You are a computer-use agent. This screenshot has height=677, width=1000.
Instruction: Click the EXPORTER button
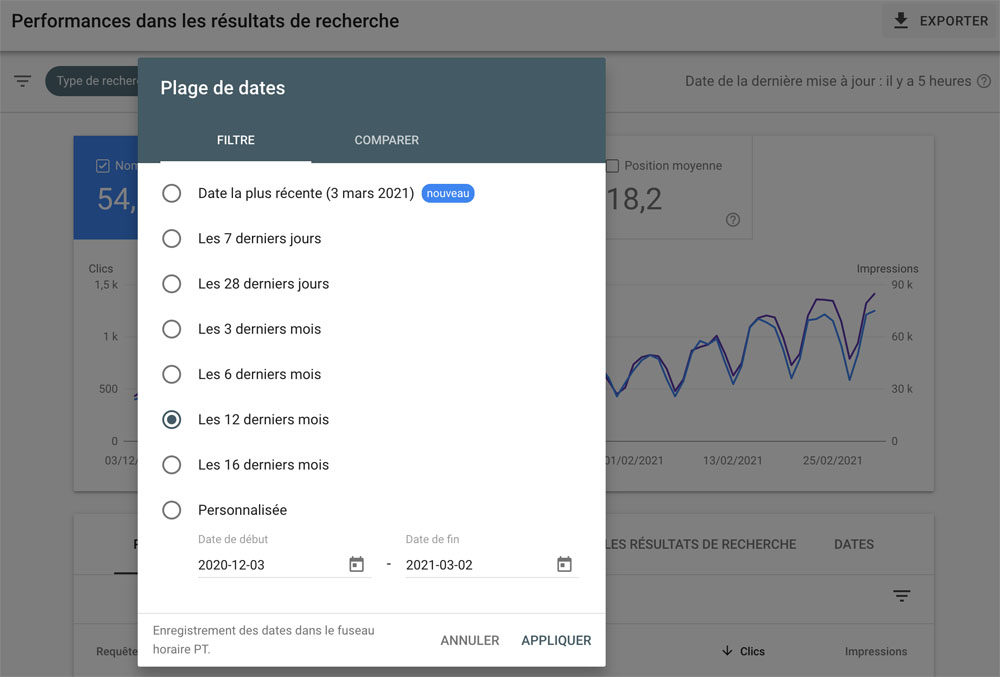pos(941,20)
